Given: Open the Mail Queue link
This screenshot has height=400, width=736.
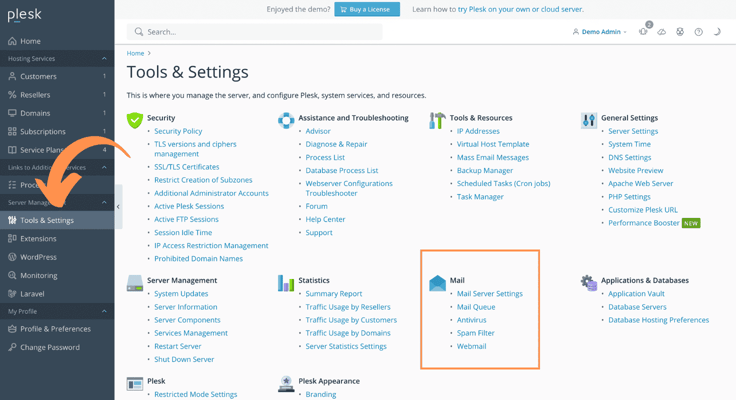Looking at the screenshot, I should (x=476, y=307).
